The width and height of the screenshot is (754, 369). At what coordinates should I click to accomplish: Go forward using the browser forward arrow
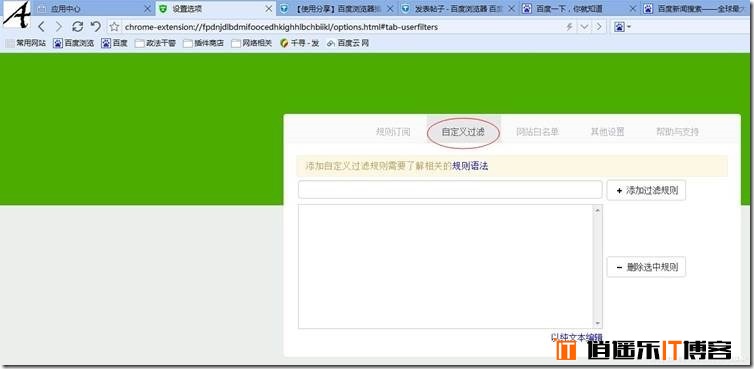click(59, 27)
